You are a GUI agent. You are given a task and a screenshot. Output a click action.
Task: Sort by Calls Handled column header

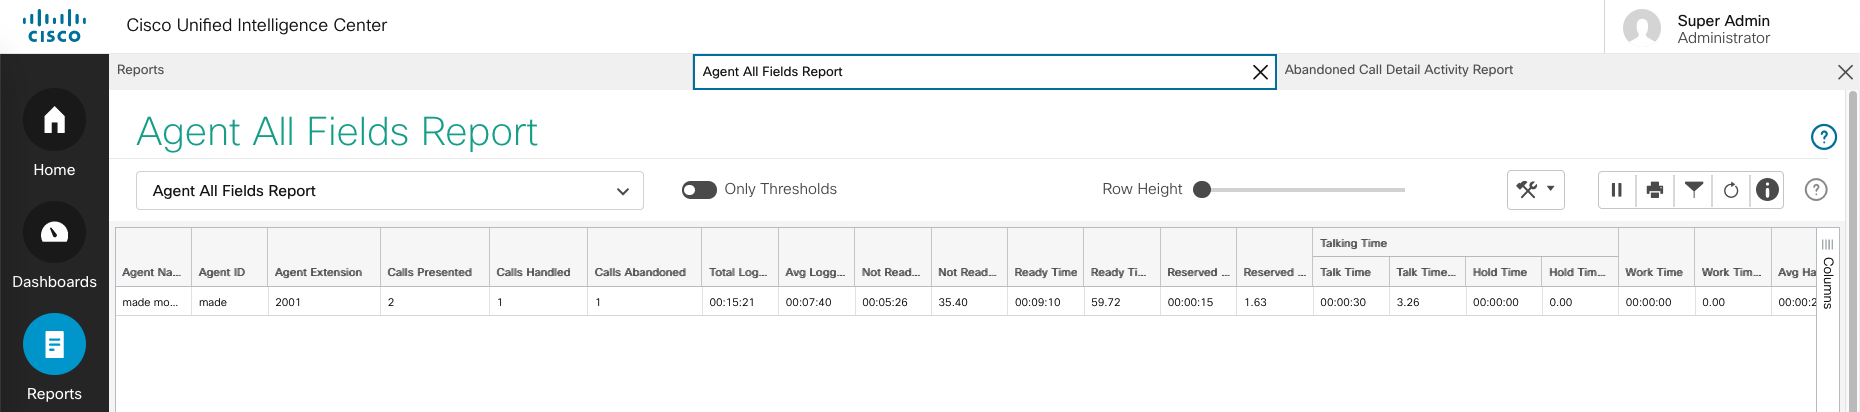click(x=533, y=272)
